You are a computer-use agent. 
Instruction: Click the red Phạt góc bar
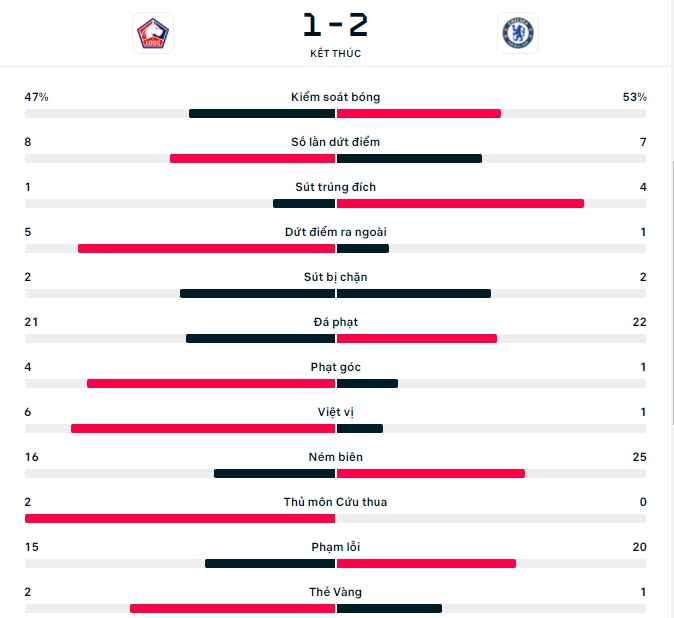click(211, 383)
